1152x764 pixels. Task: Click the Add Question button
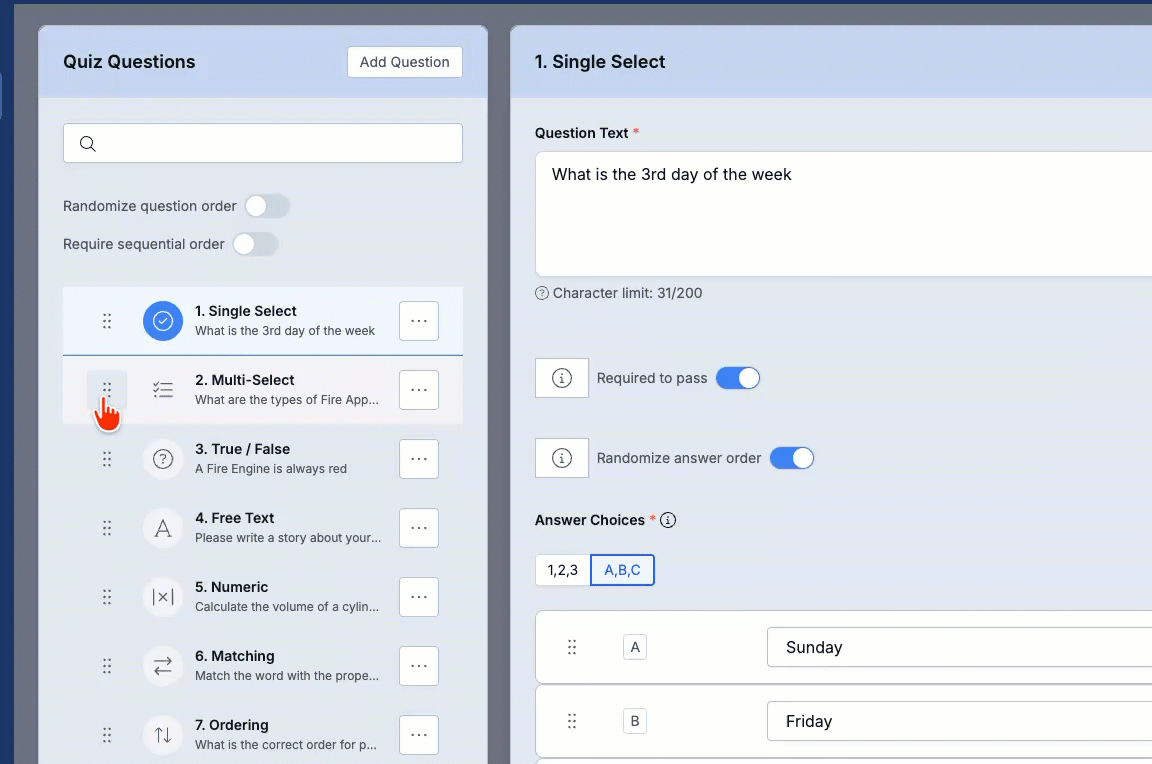(405, 62)
